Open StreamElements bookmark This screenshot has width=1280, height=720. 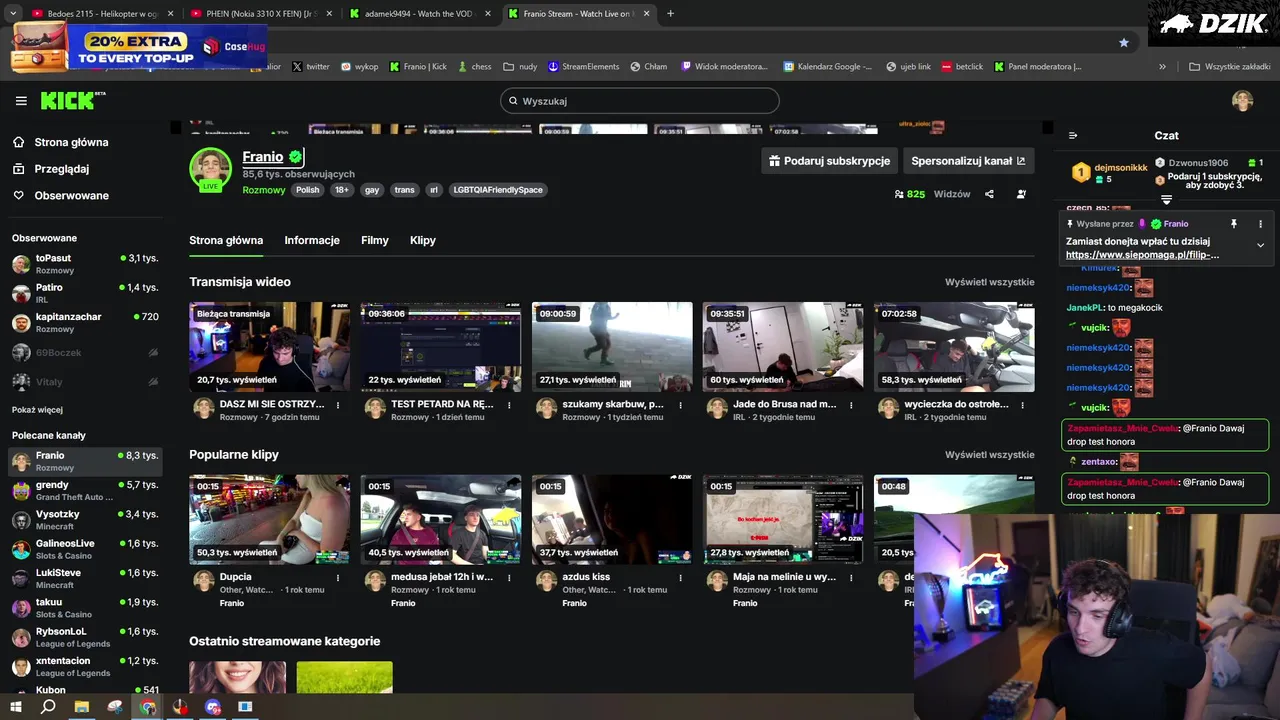(583, 67)
